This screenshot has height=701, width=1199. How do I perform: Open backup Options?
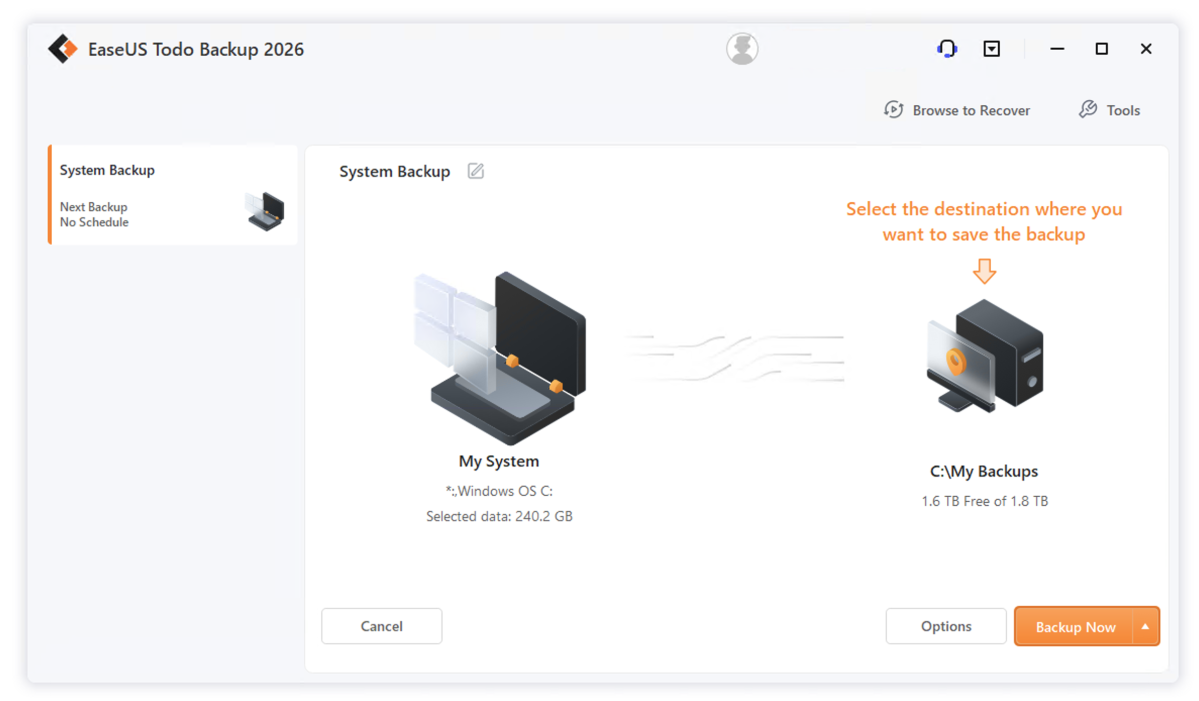point(946,626)
